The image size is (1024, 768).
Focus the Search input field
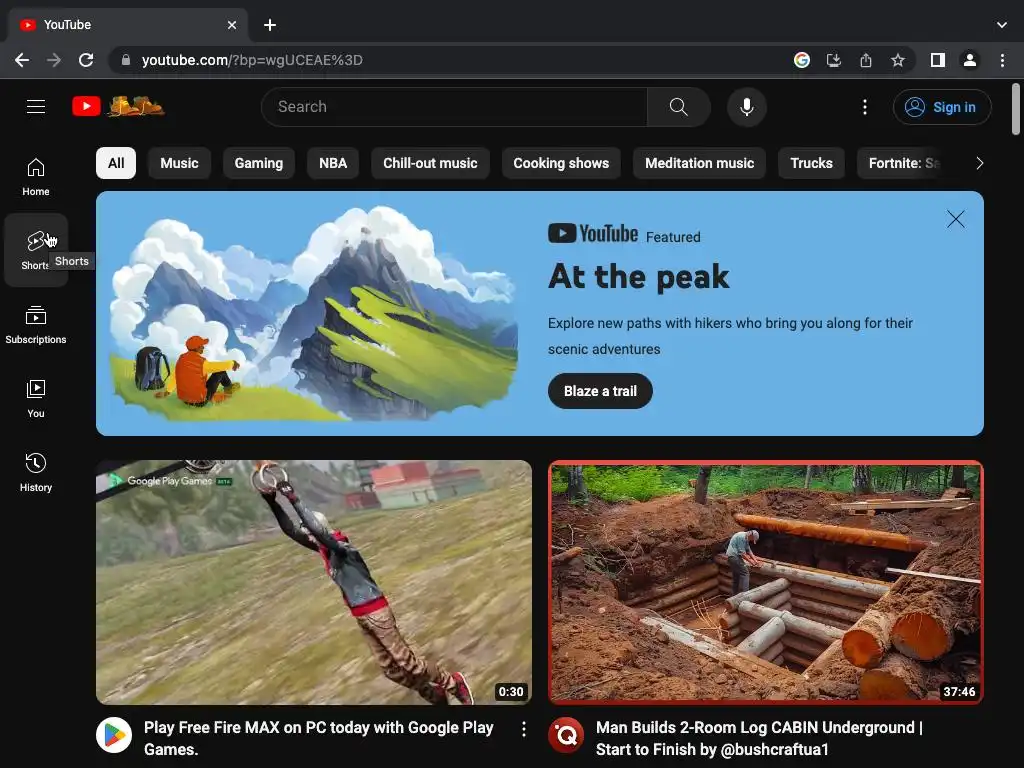pos(455,107)
